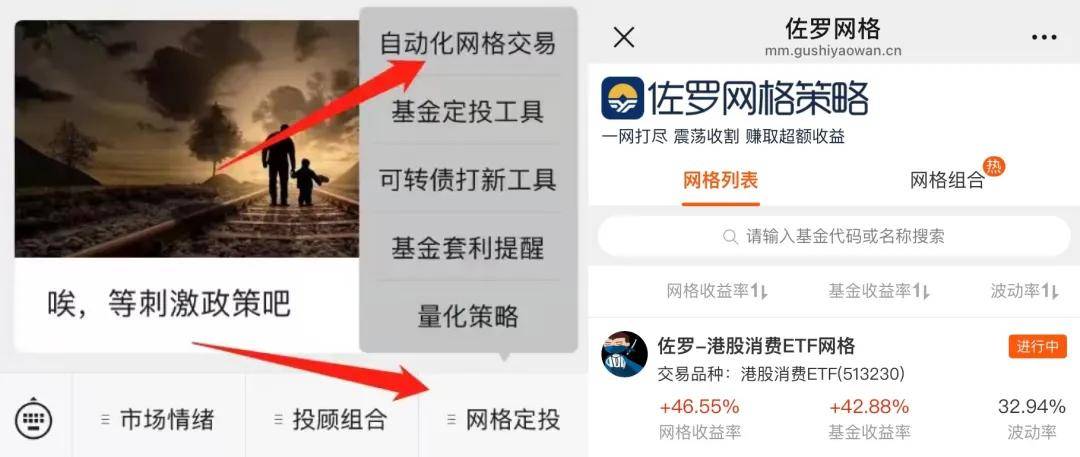
Task: Tap the 佐罗网格策略 logo icon
Action: 623,98
